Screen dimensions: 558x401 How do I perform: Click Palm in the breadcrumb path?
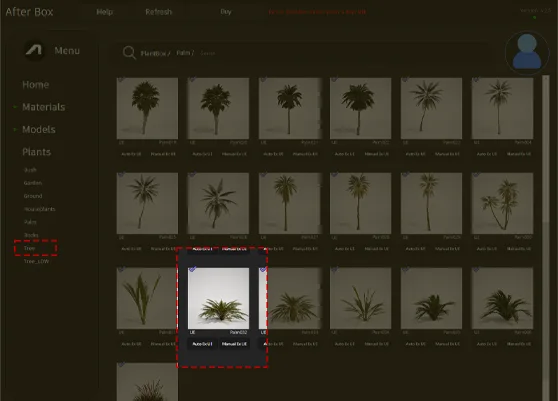pyautogui.click(x=183, y=53)
